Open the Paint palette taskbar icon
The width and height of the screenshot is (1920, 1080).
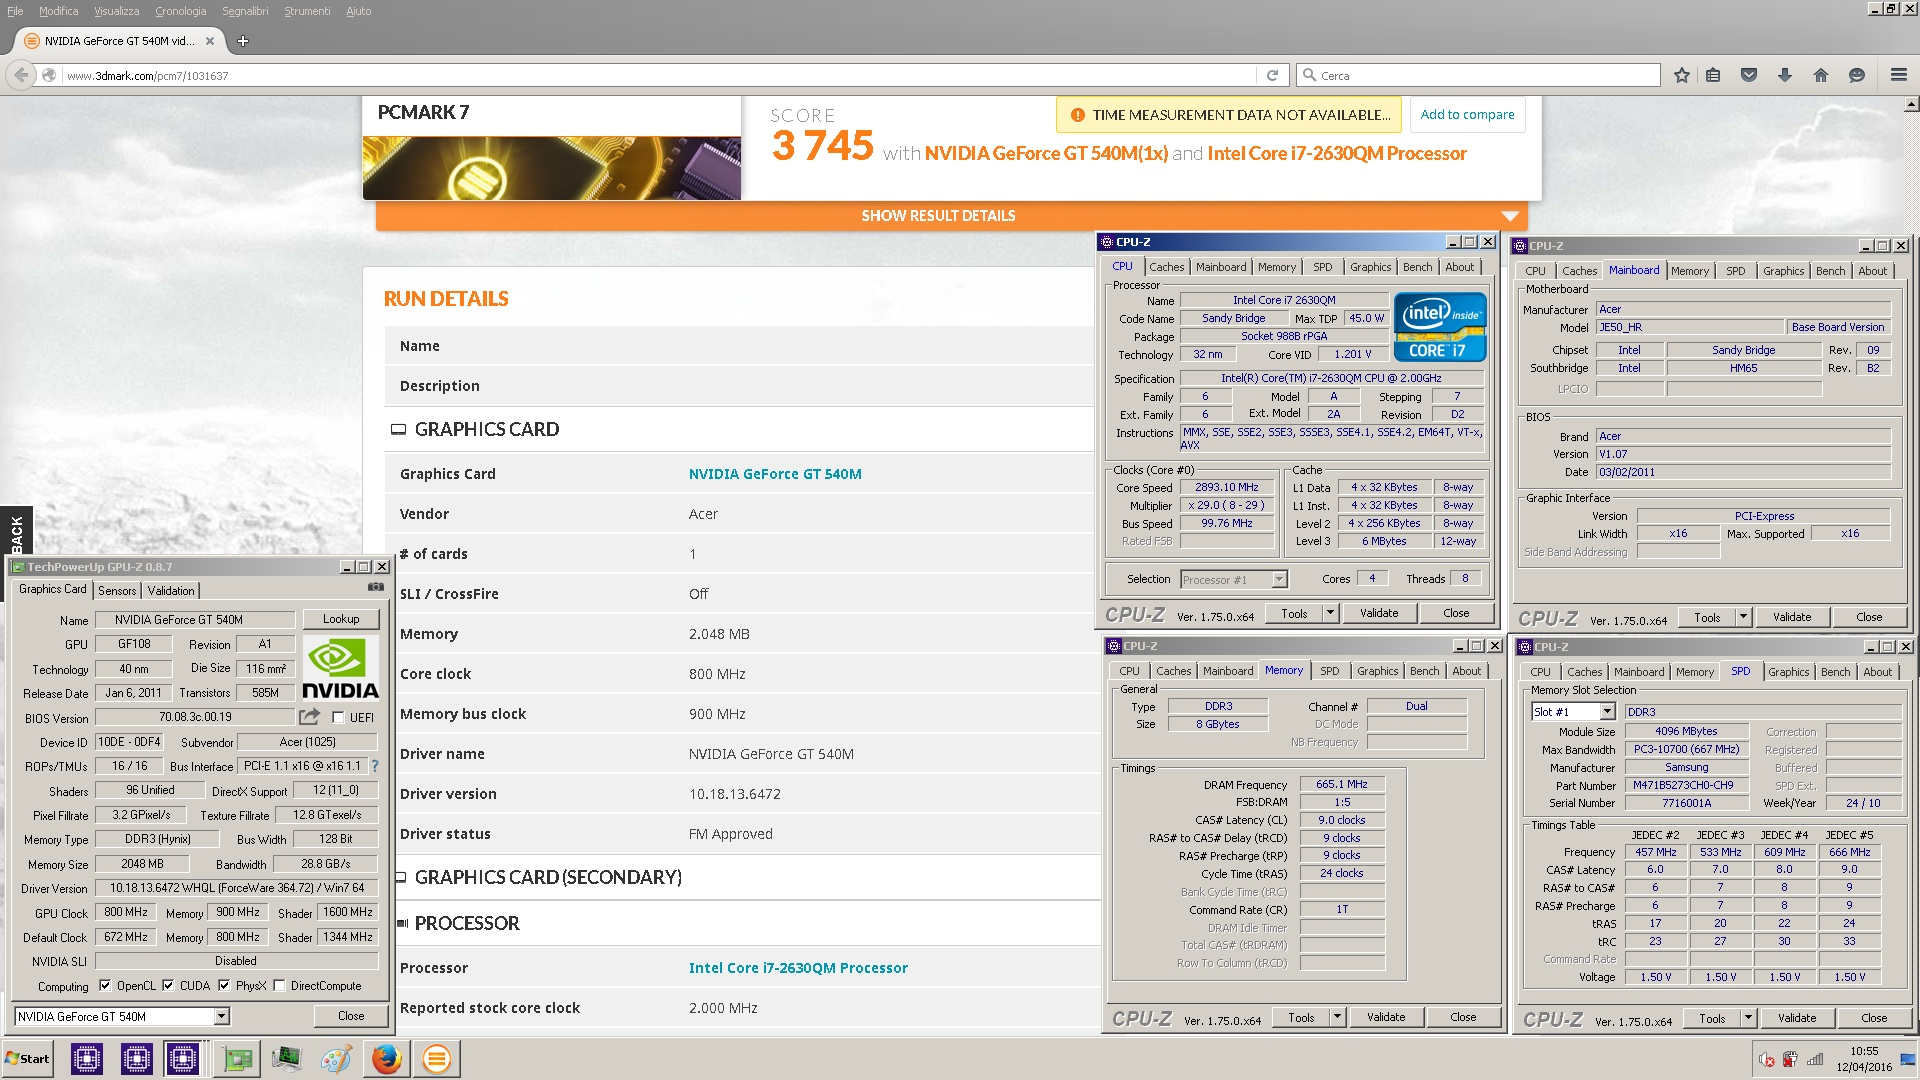336,1058
